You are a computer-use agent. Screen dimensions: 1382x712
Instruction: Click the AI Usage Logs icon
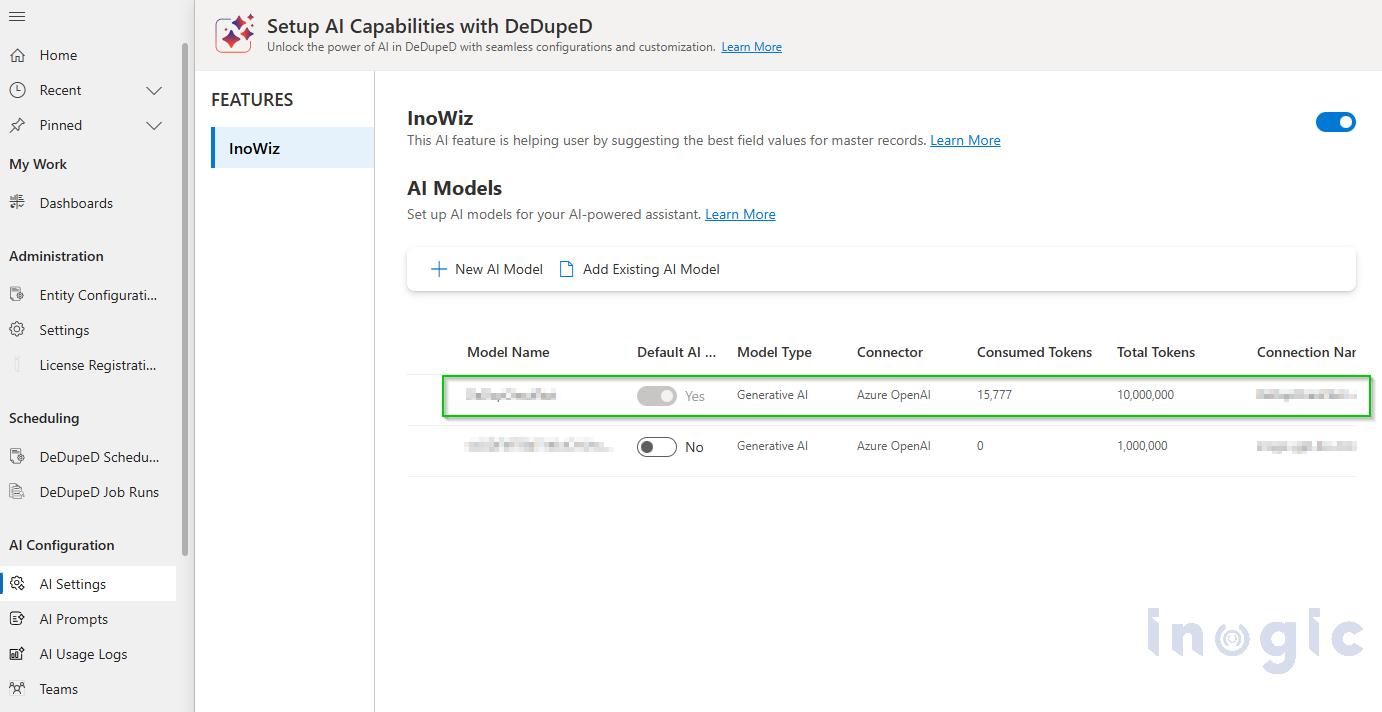click(x=17, y=654)
